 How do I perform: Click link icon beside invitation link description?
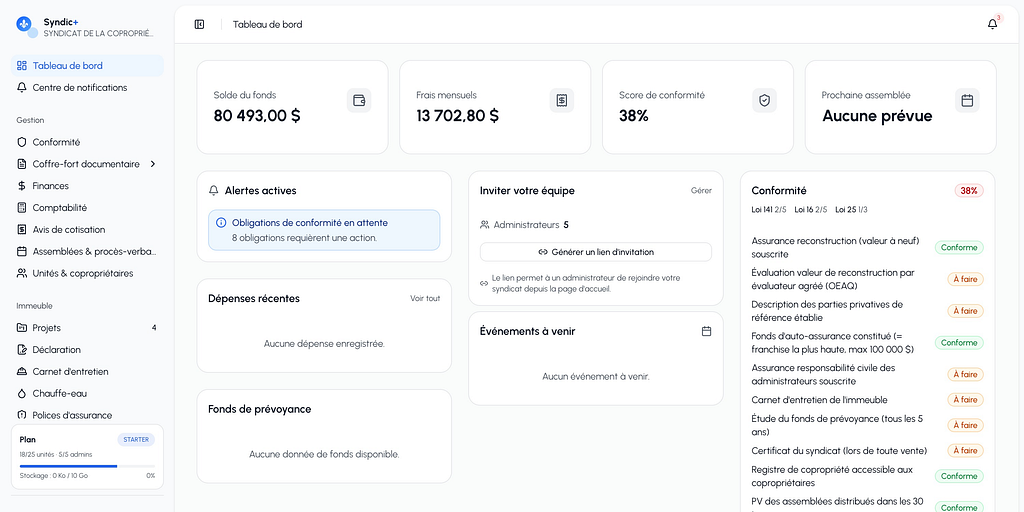[484, 283]
